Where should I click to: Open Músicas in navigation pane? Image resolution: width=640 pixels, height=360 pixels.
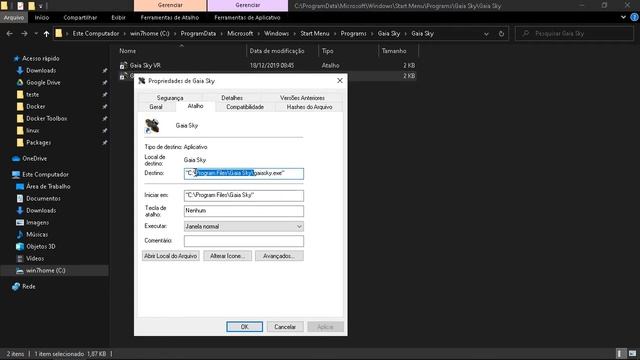(x=37, y=235)
